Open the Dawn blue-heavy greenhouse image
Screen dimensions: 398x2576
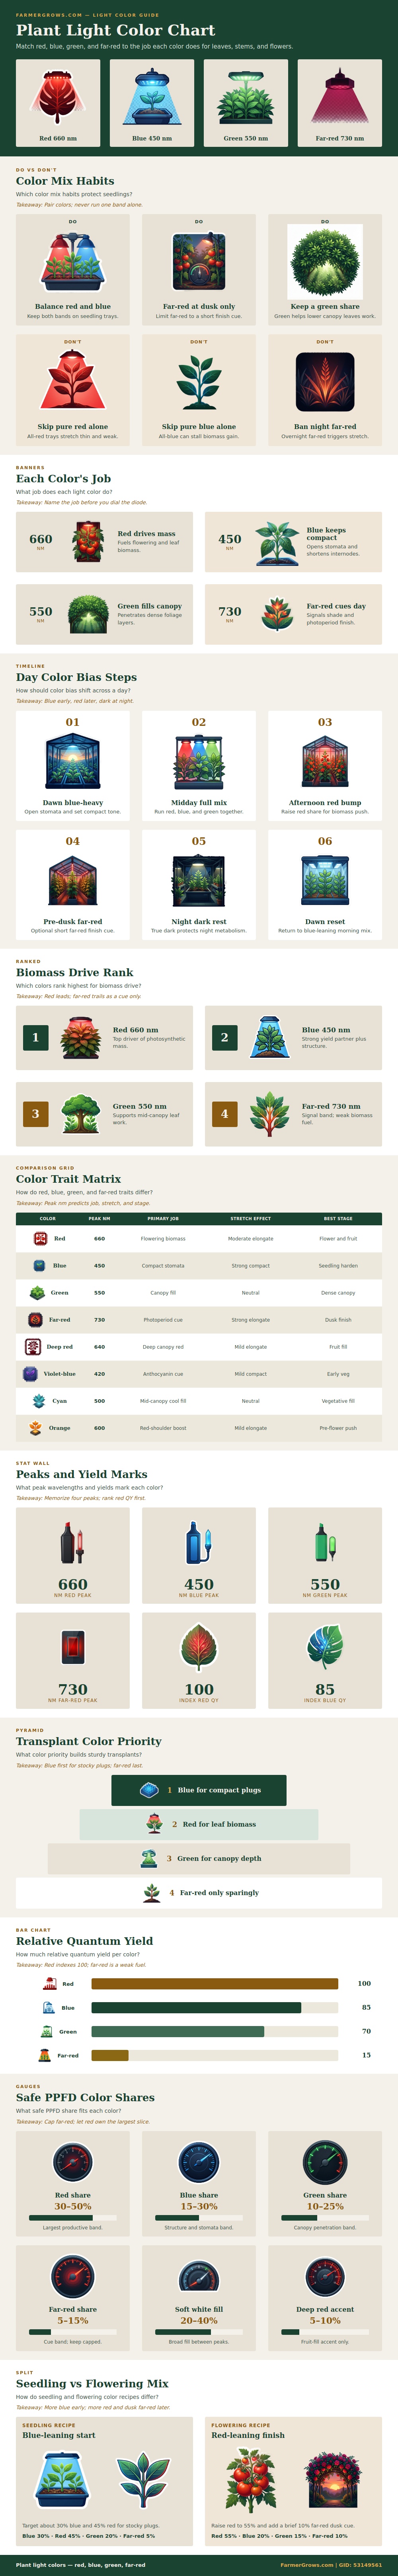[73, 761]
